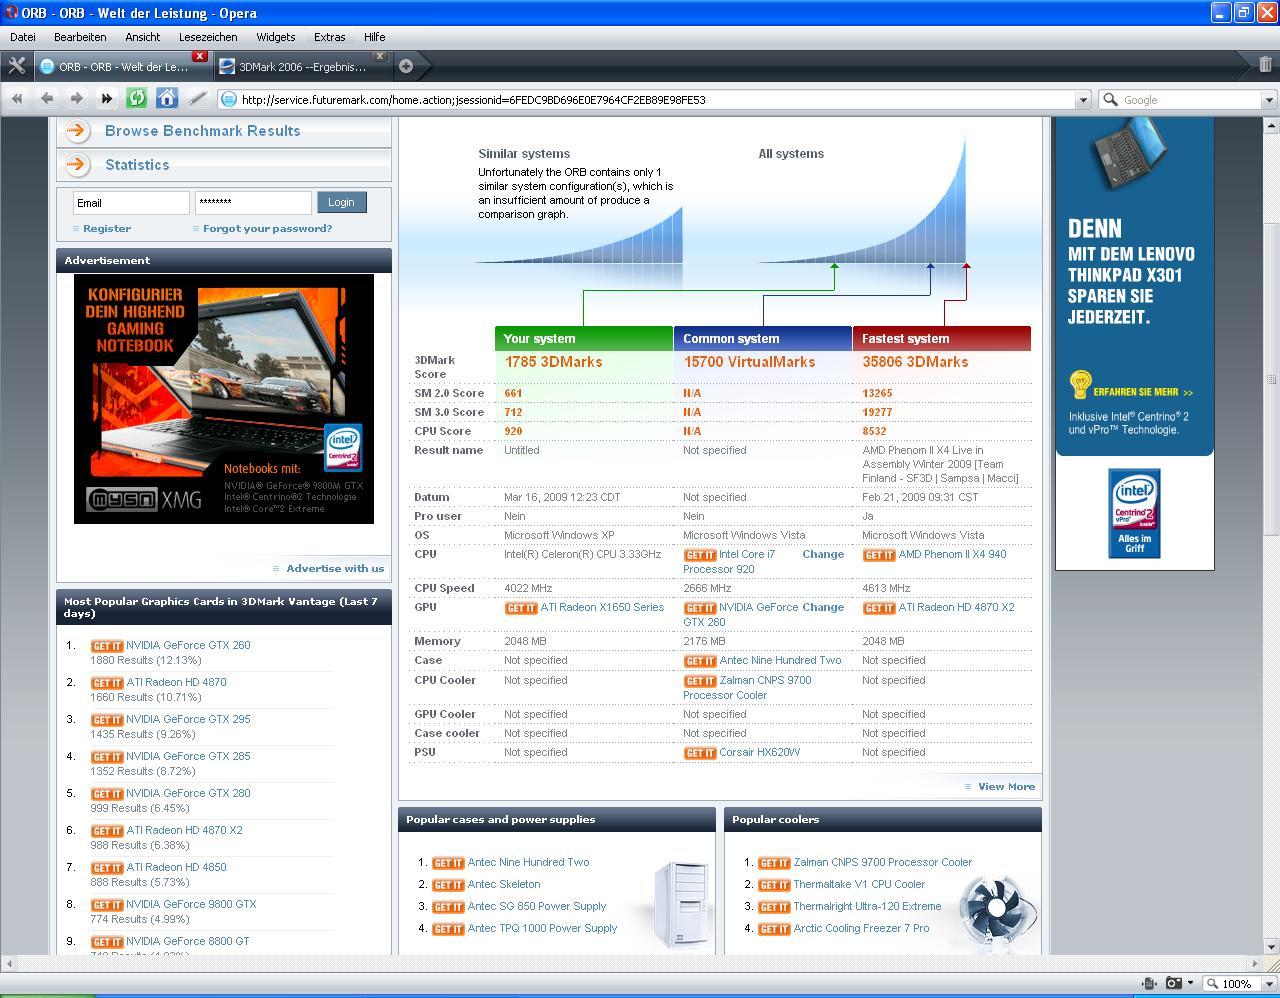Close the ORB - Welt der Leistung tab
This screenshot has height=998, width=1280.
(200, 56)
